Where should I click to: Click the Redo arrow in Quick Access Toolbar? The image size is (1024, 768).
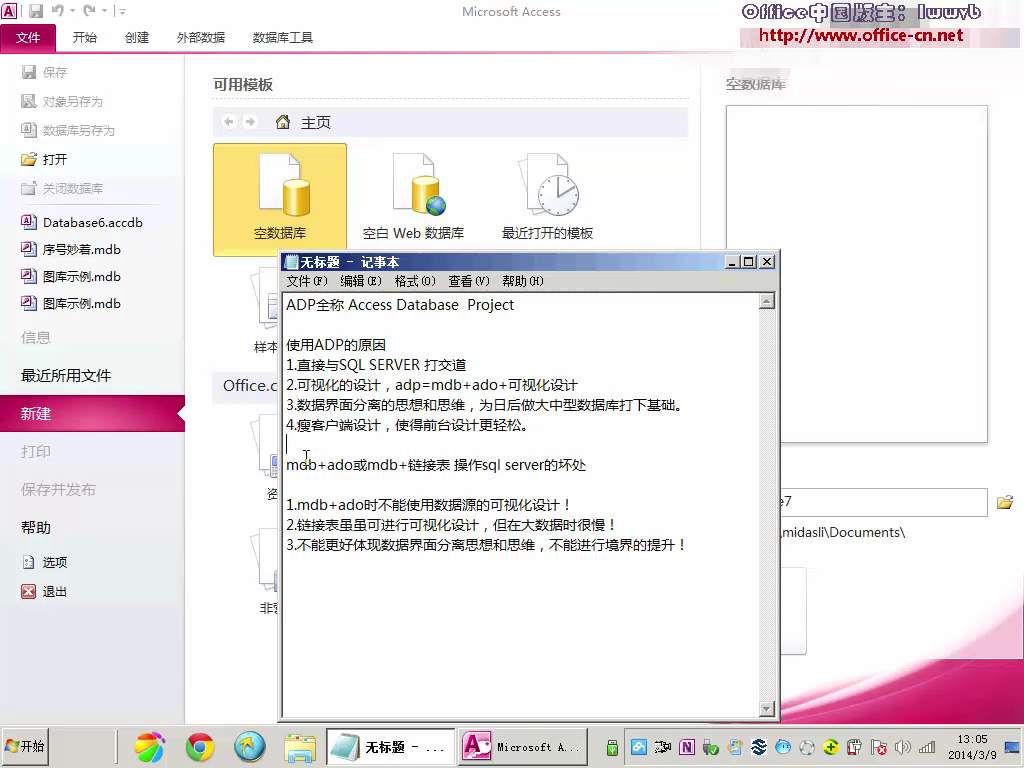pyautogui.click(x=89, y=10)
